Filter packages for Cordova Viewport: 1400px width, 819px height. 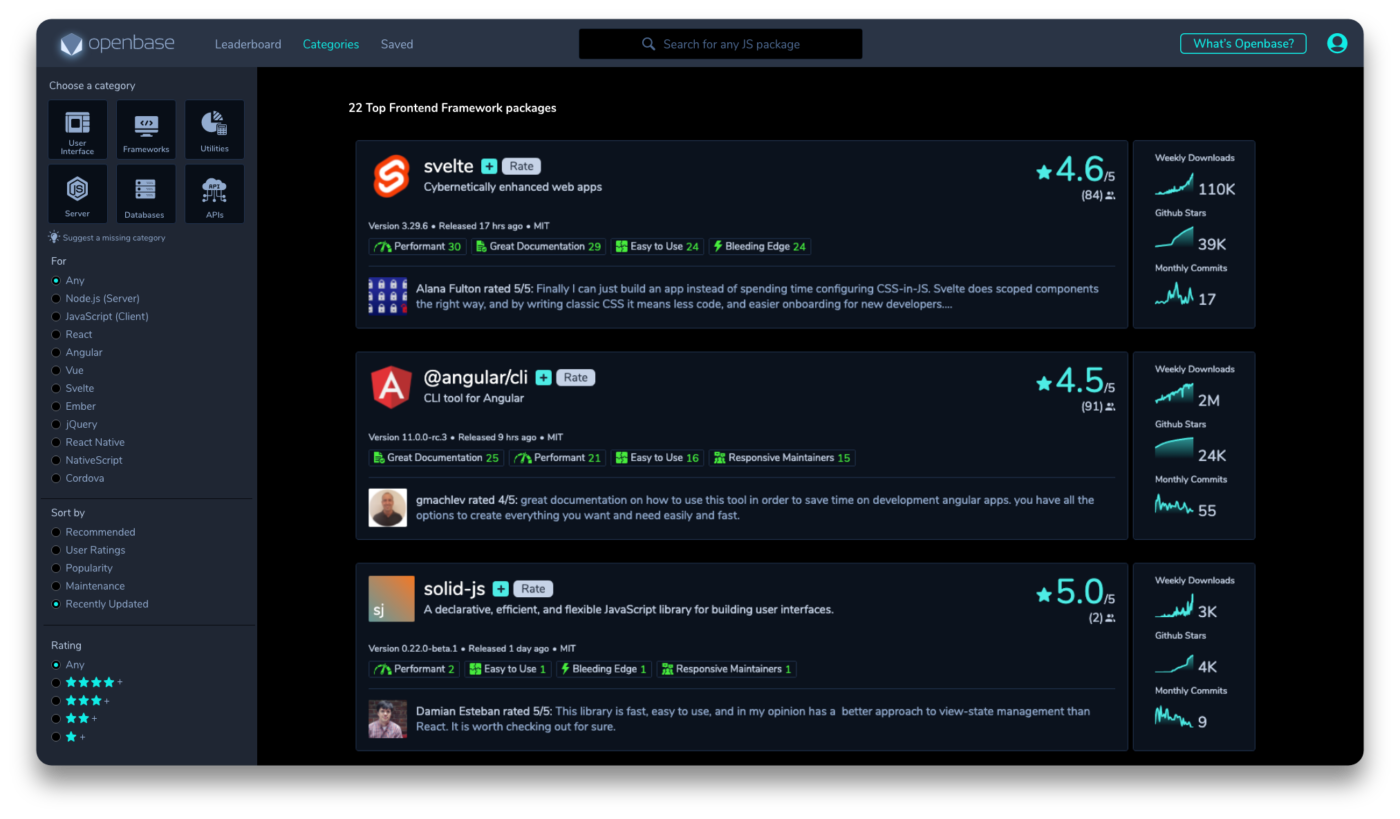[x=78, y=479]
